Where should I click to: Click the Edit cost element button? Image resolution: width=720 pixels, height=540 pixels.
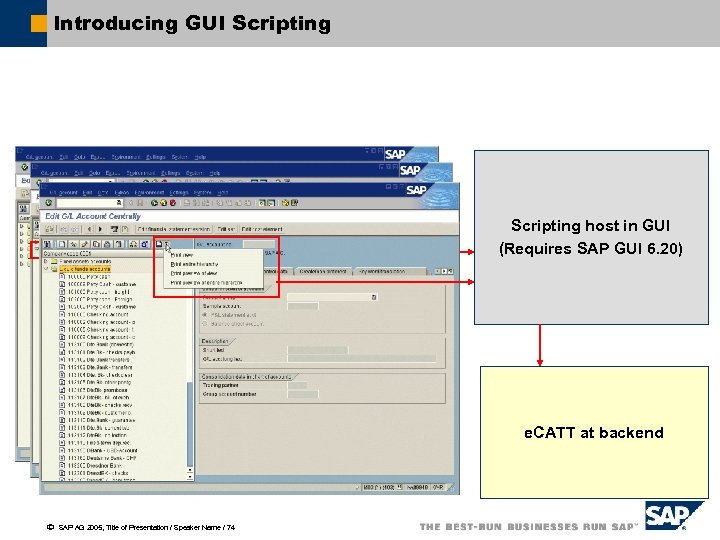pyautogui.click(x=262, y=229)
